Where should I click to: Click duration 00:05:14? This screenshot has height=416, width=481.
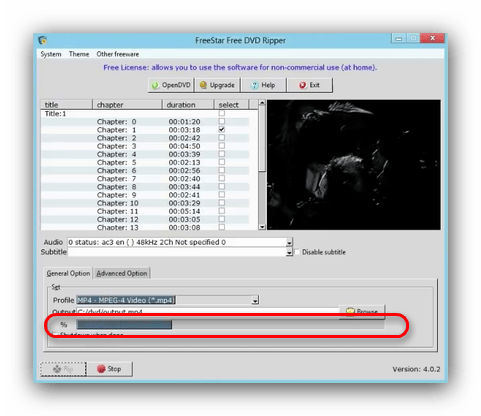click(184, 211)
